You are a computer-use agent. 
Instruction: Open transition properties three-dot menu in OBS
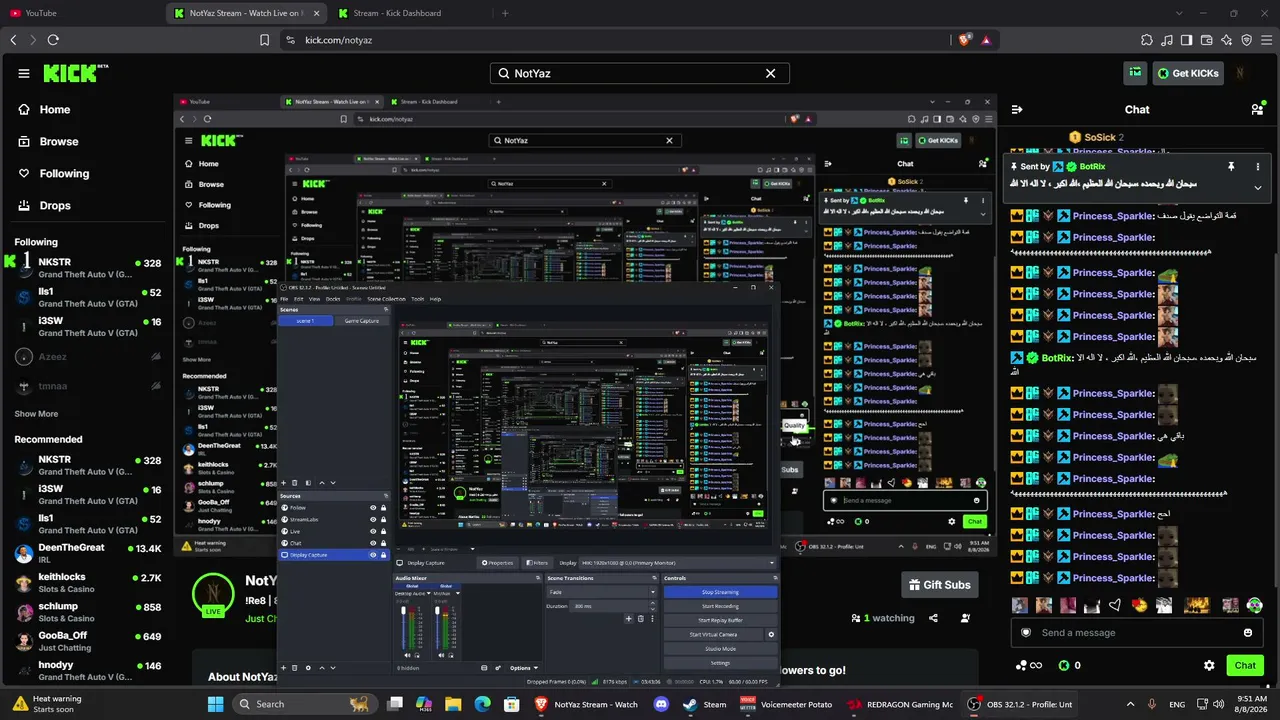pyautogui.click(x=651, y=618)
